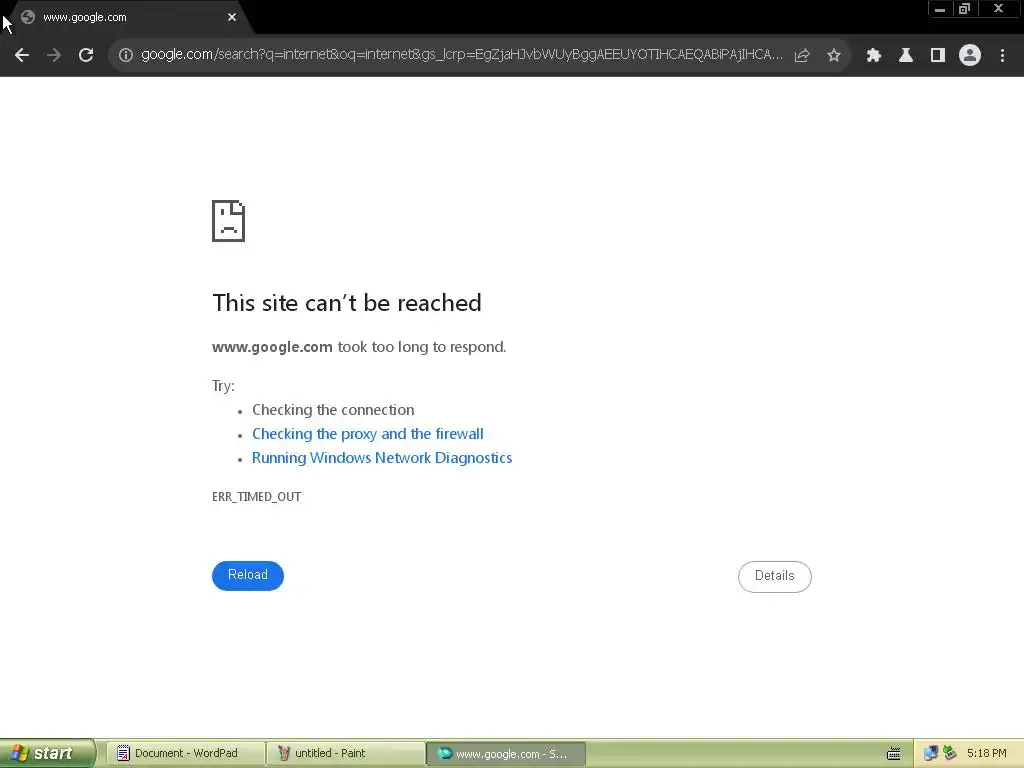The width and height of the screenshot is (1024, 768).
Task: Click the address bar URL
Action: coord(461,55)
